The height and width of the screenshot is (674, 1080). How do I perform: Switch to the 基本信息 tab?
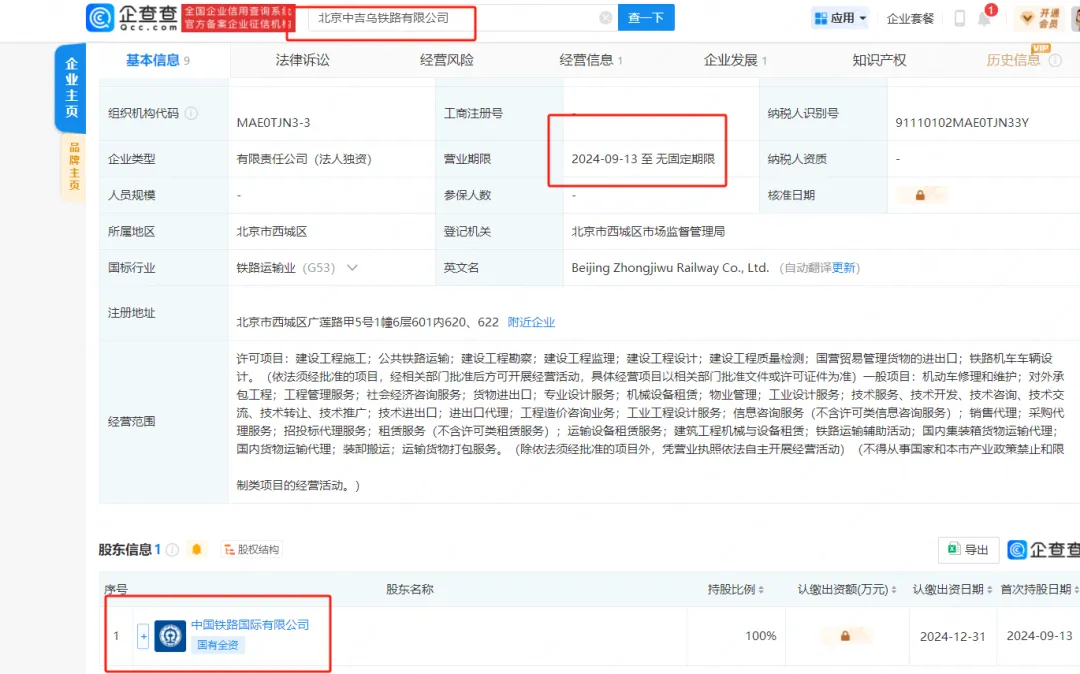click(158, 61)
